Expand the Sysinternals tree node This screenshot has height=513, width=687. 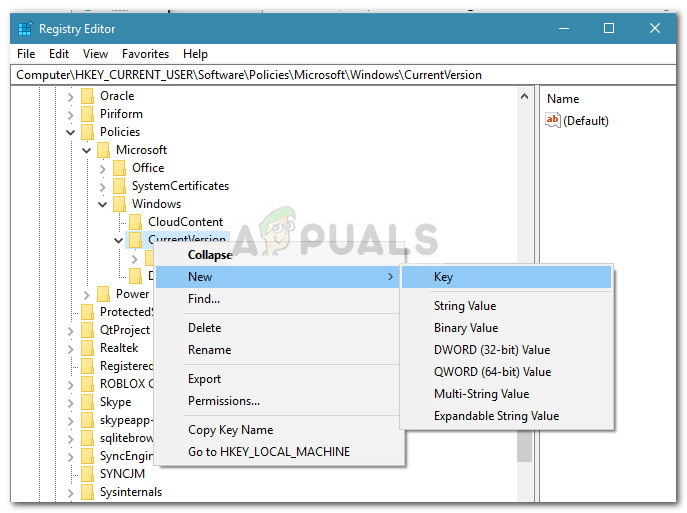coord(70,492)
